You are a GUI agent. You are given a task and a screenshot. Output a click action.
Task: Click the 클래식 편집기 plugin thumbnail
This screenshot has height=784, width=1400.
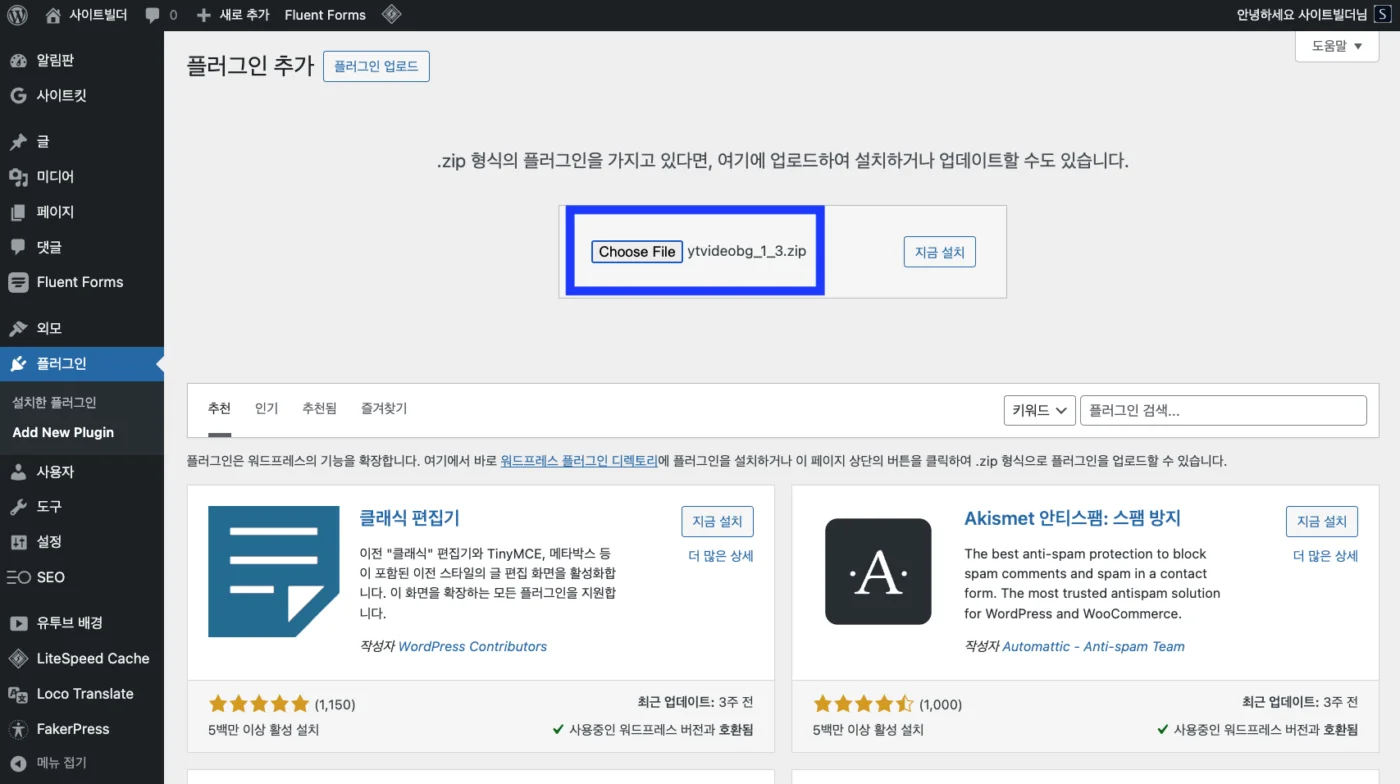click(x=274, y=571)
